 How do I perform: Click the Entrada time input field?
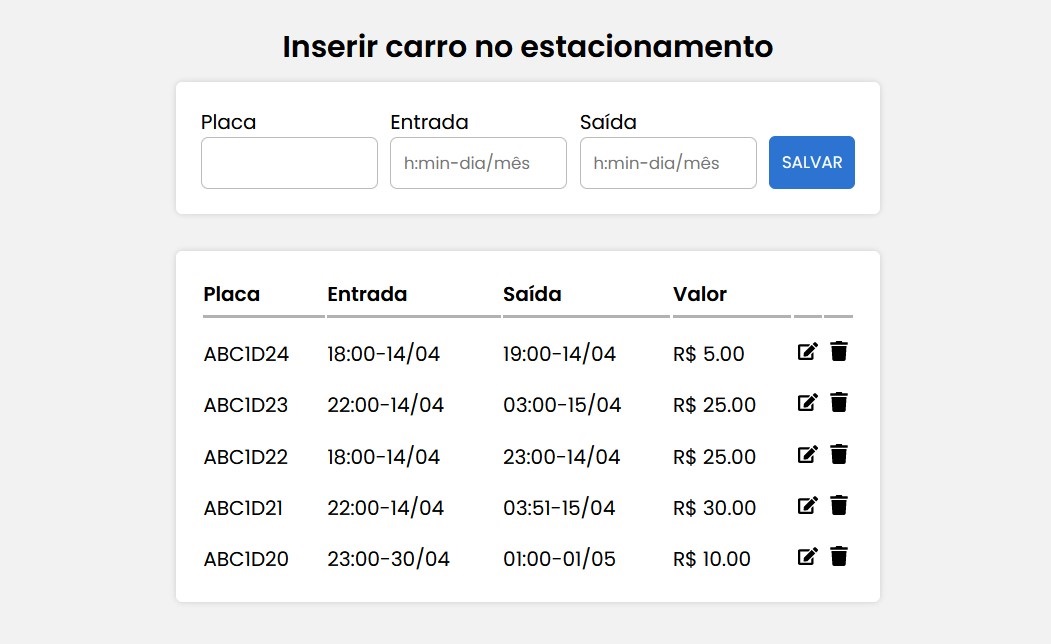pos(478,162)
